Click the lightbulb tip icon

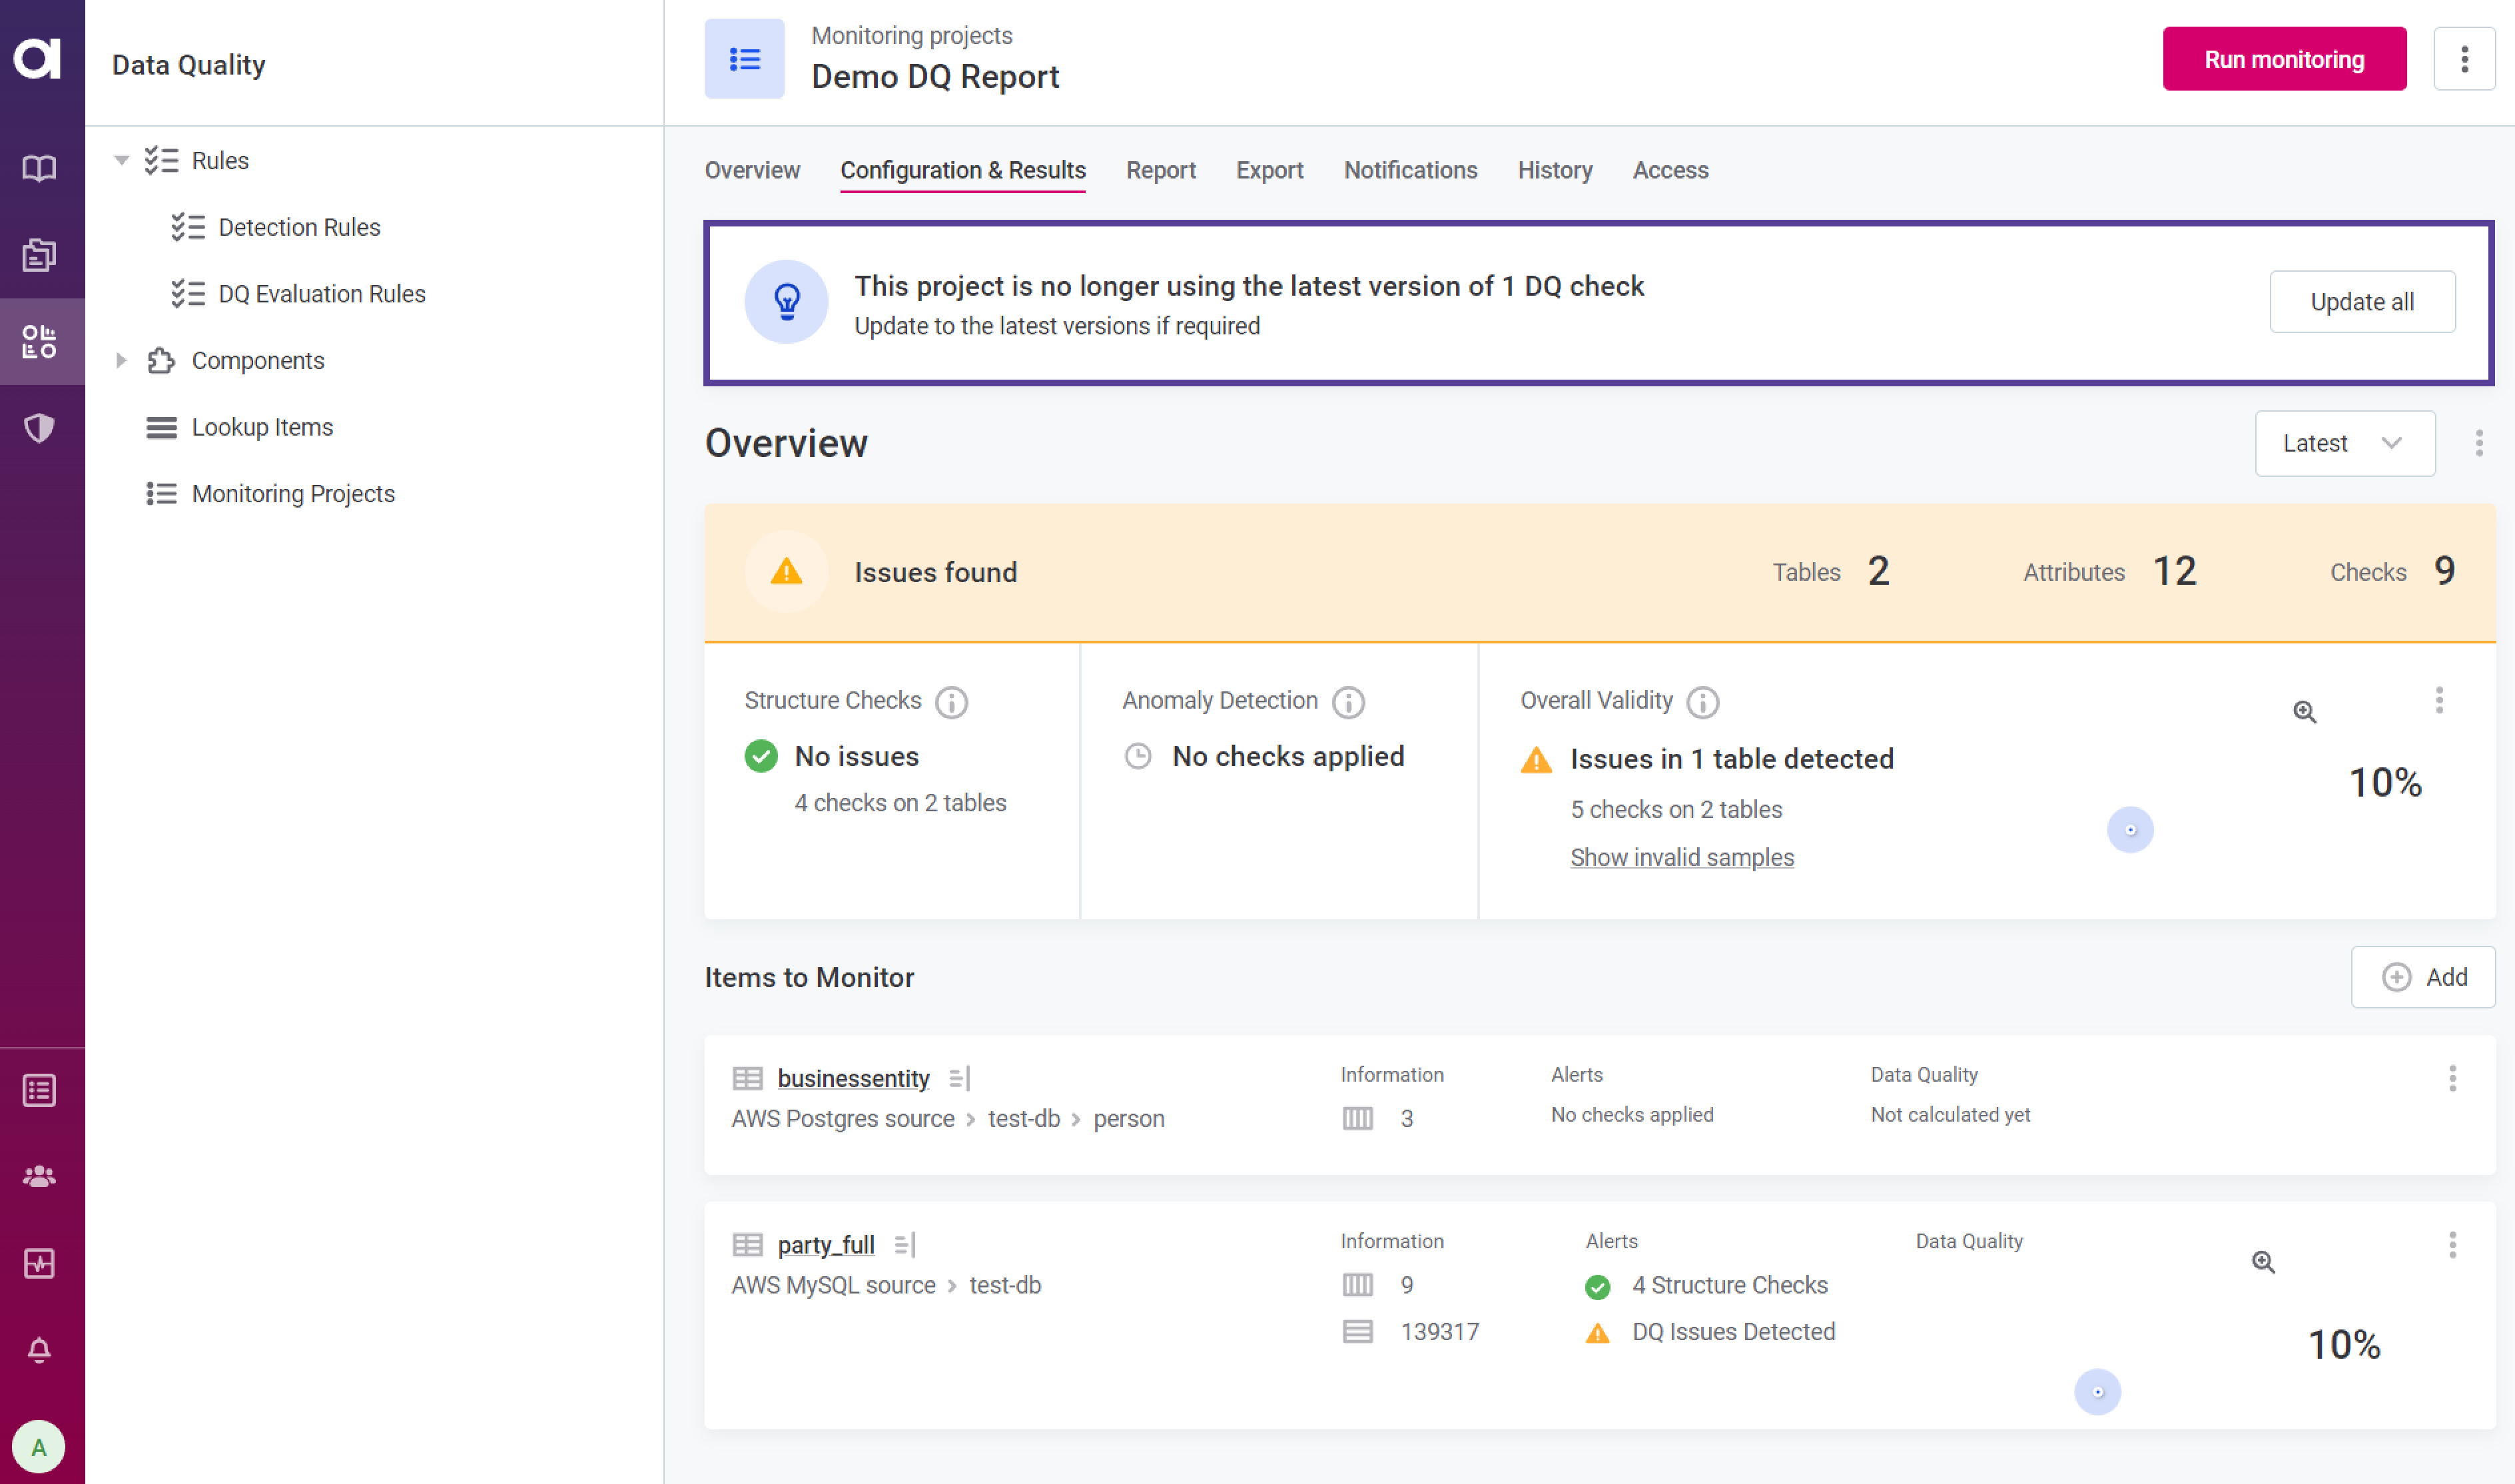click(787, 302)
